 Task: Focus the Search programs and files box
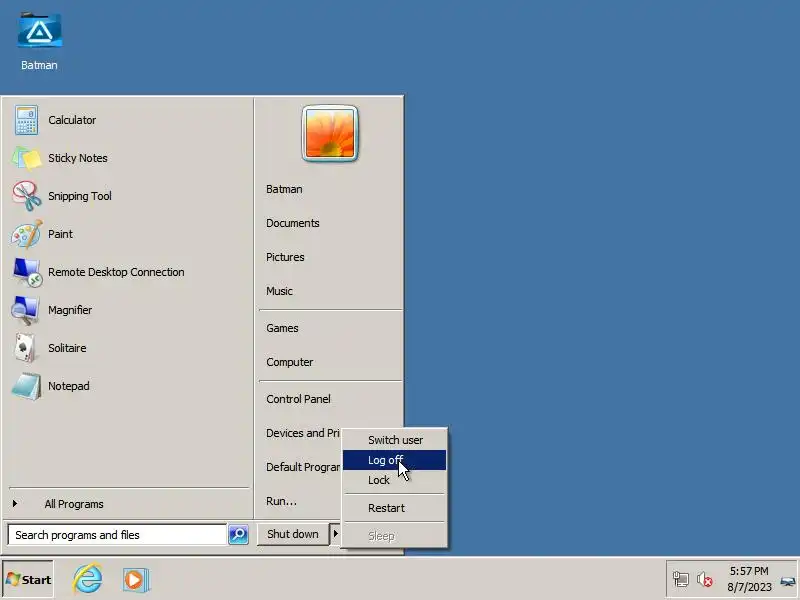(117, 535)
